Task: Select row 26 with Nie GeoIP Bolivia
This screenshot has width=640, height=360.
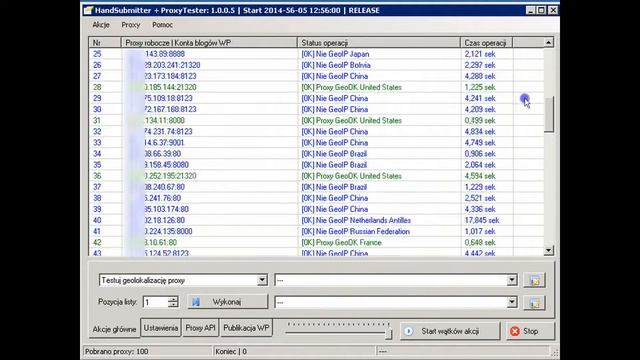Action: (x=316, y=65)
